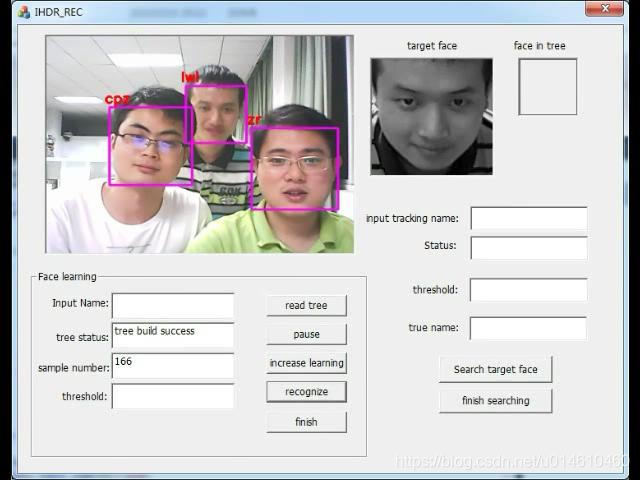Click the sample number field showing 166

pyautogui.click(x=173, y=366)
